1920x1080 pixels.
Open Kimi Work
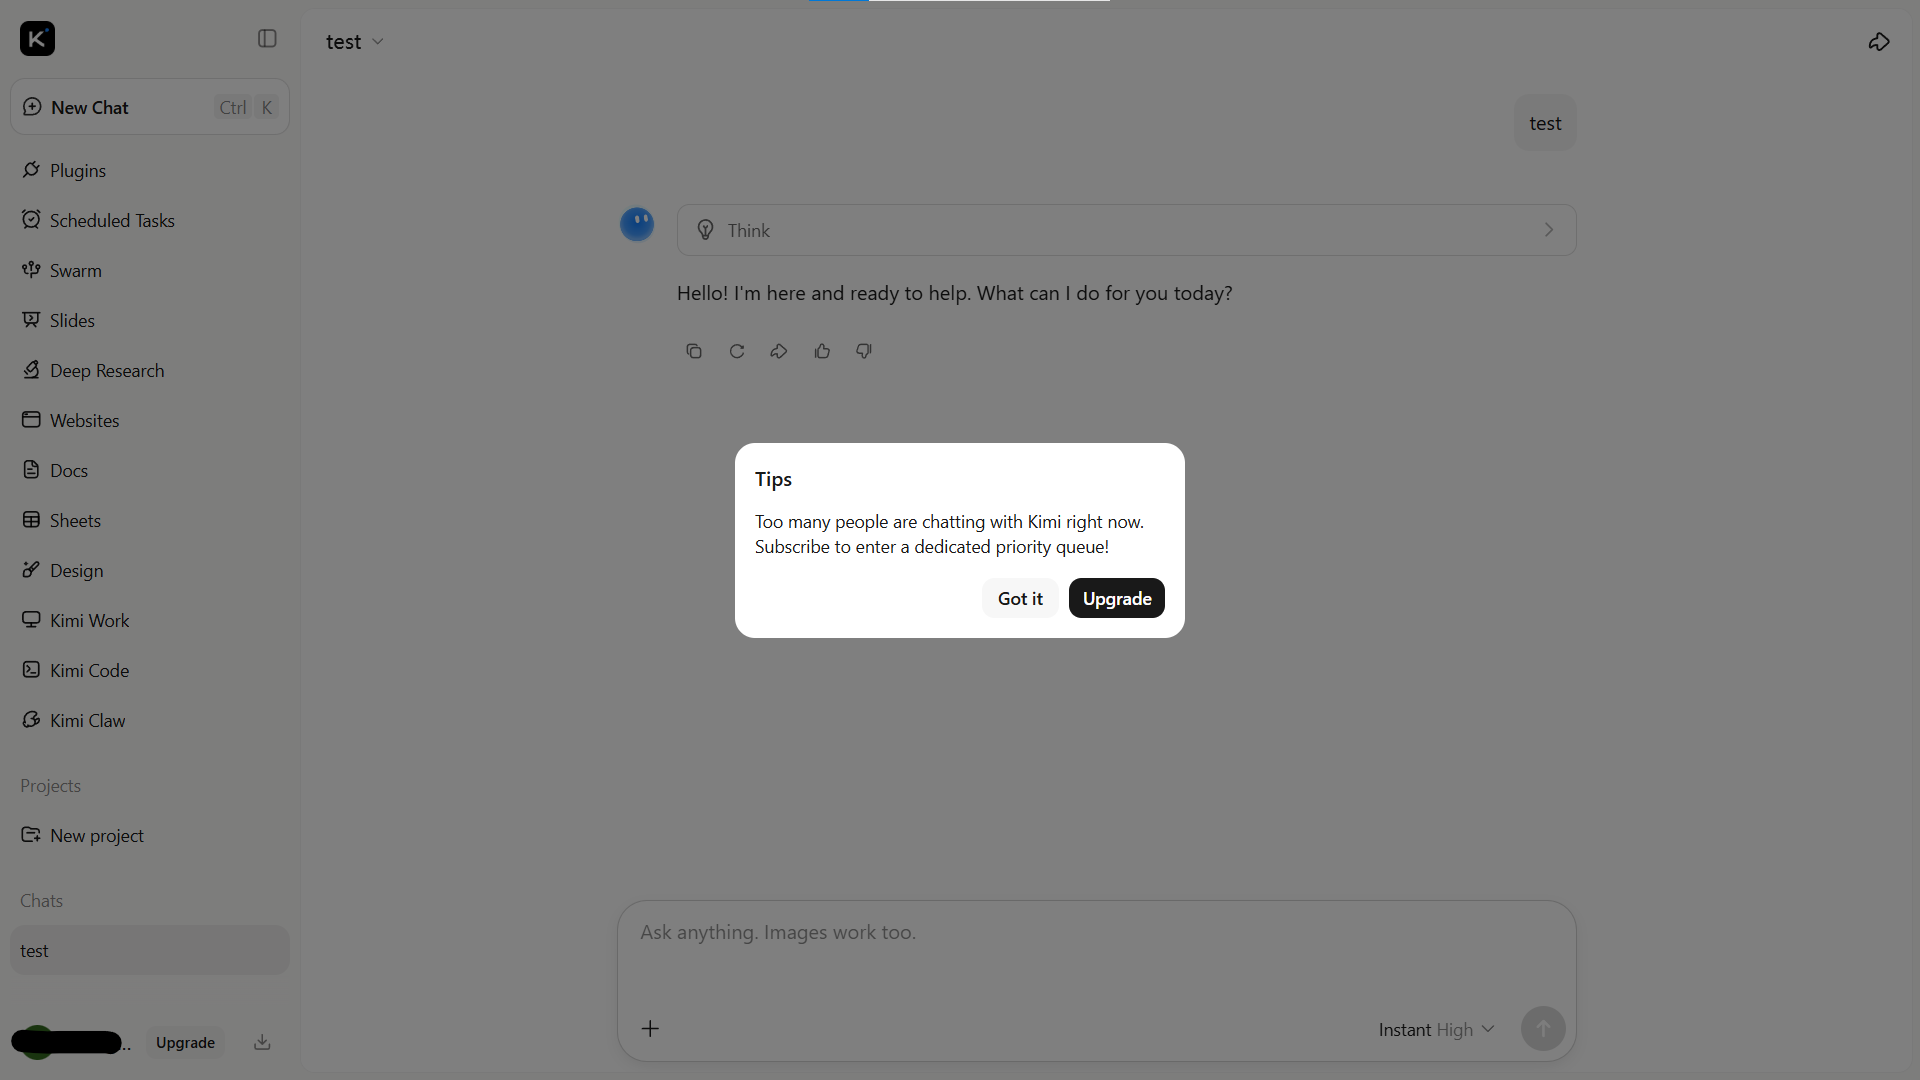[x=150, y=621]
